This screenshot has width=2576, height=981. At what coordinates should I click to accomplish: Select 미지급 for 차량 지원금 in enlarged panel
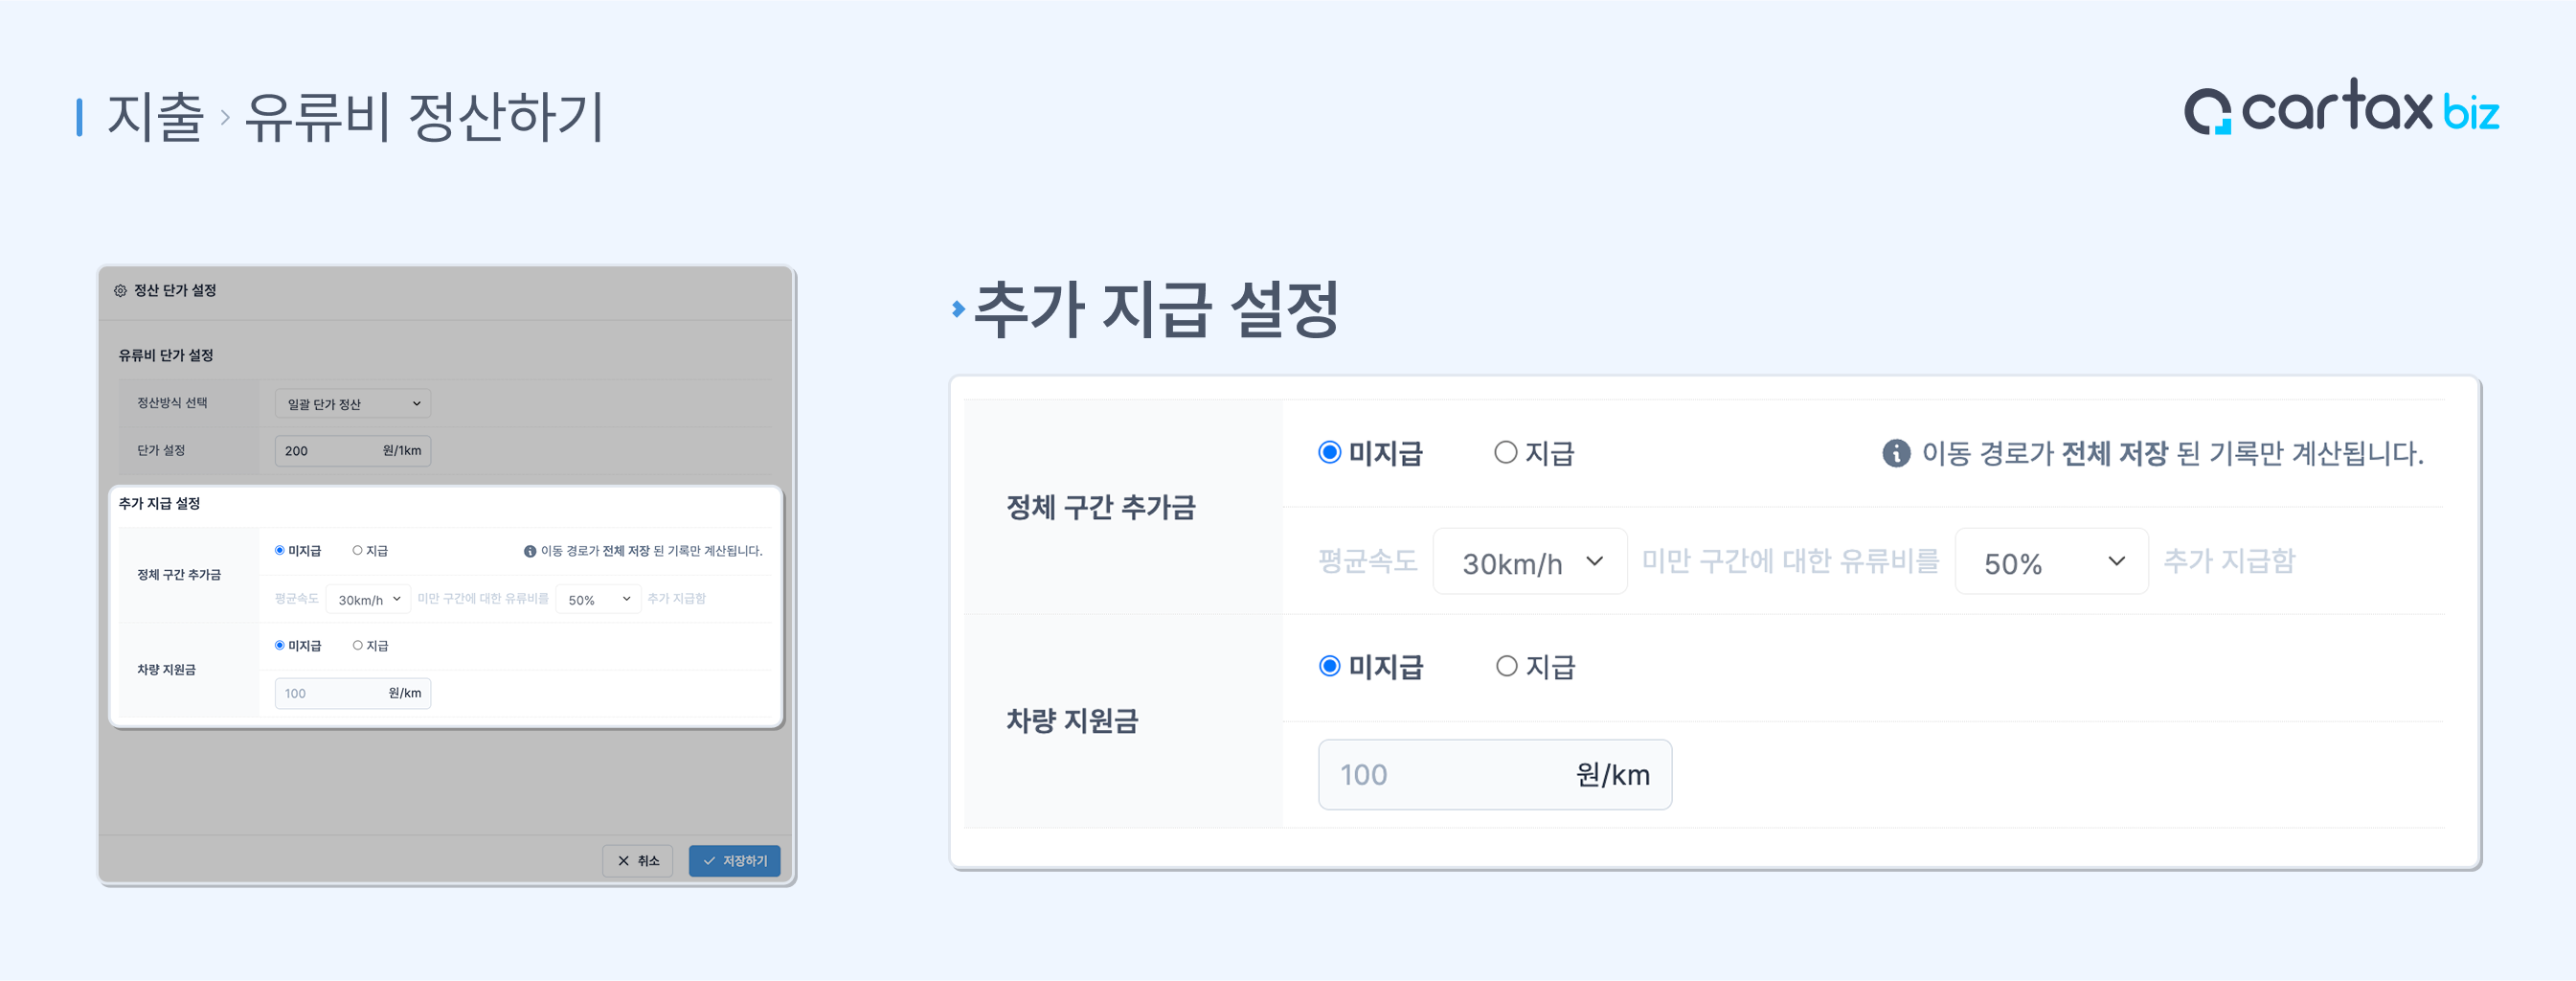pos(1329,666)
